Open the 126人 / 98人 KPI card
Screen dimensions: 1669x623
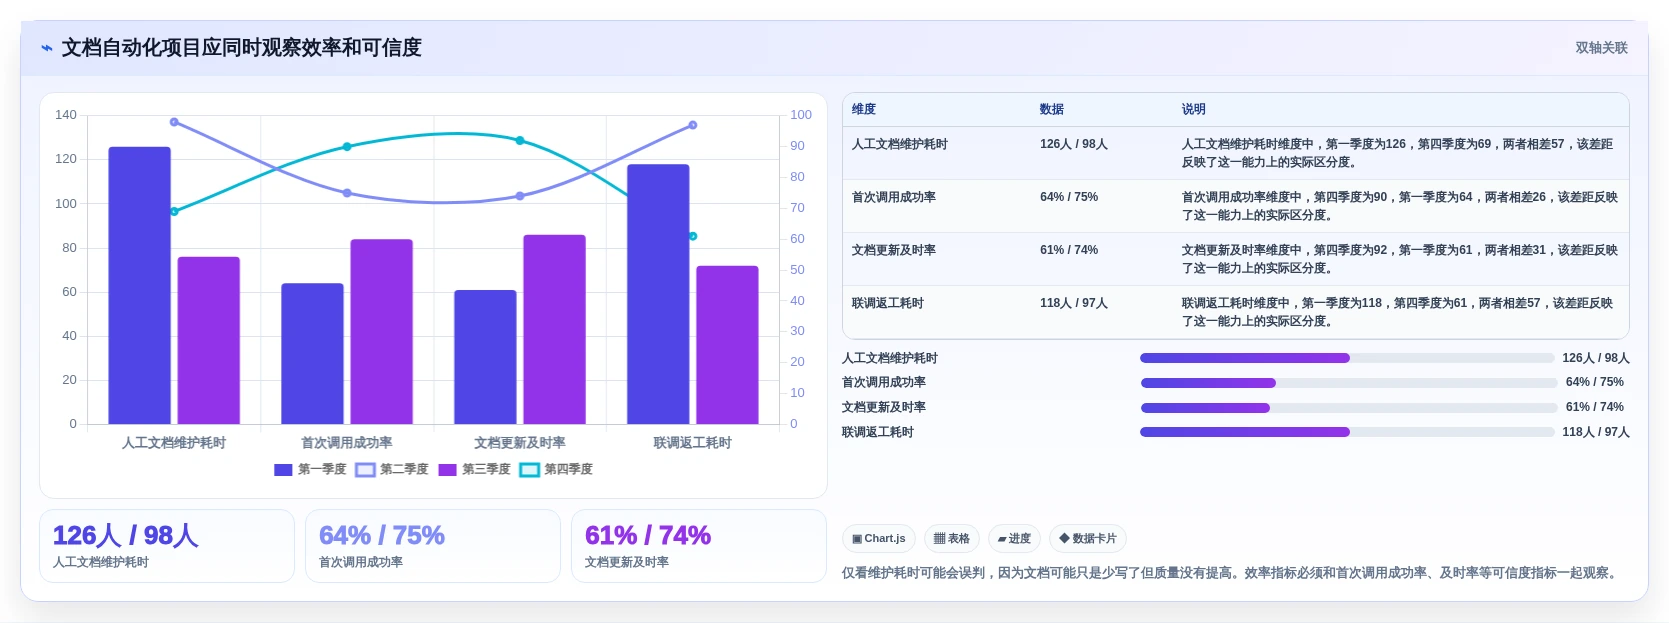coord(167,546)
